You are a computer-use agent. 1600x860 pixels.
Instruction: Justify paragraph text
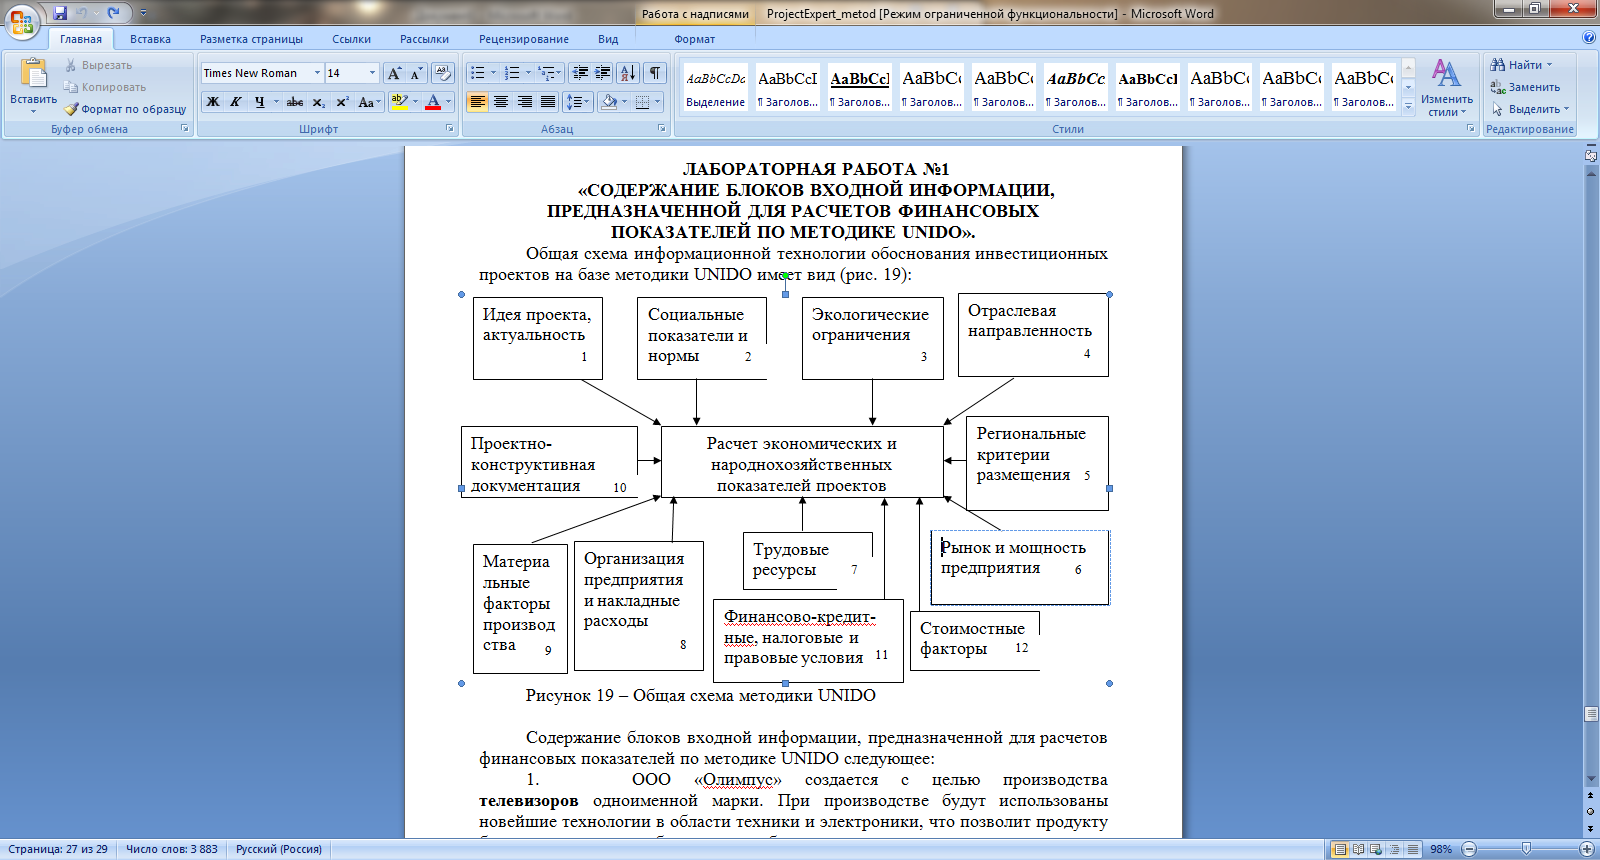pyautogui.click(x=547, y=102)
